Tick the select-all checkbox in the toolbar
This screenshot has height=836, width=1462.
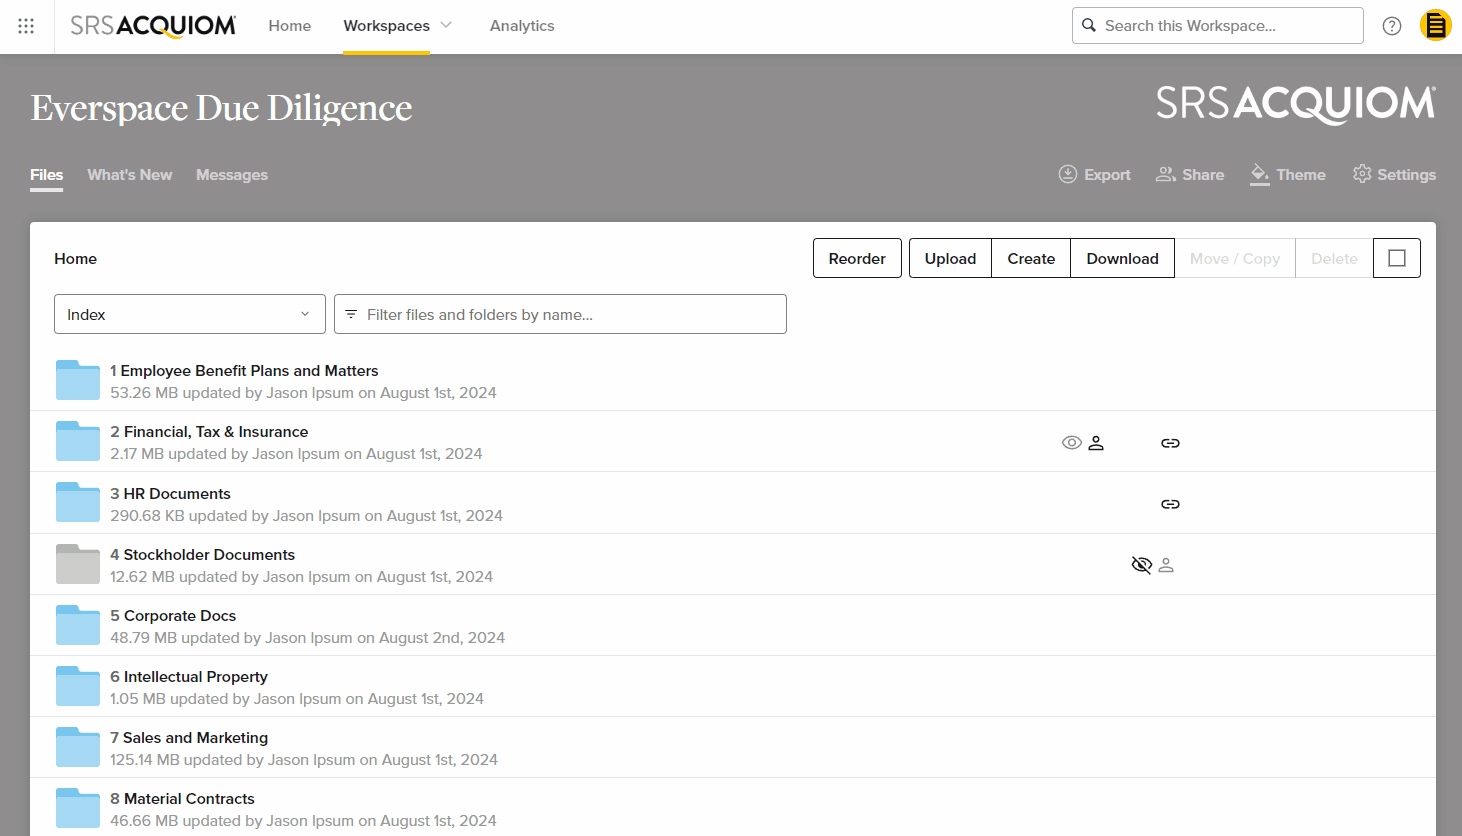click(1397, 258)
